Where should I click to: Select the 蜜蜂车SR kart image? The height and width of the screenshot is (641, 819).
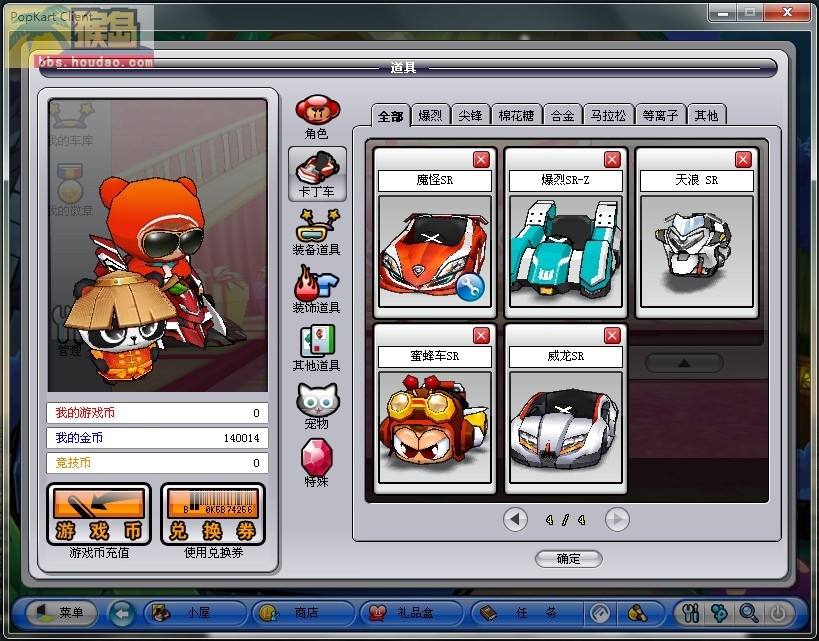(x=435, y=427)
